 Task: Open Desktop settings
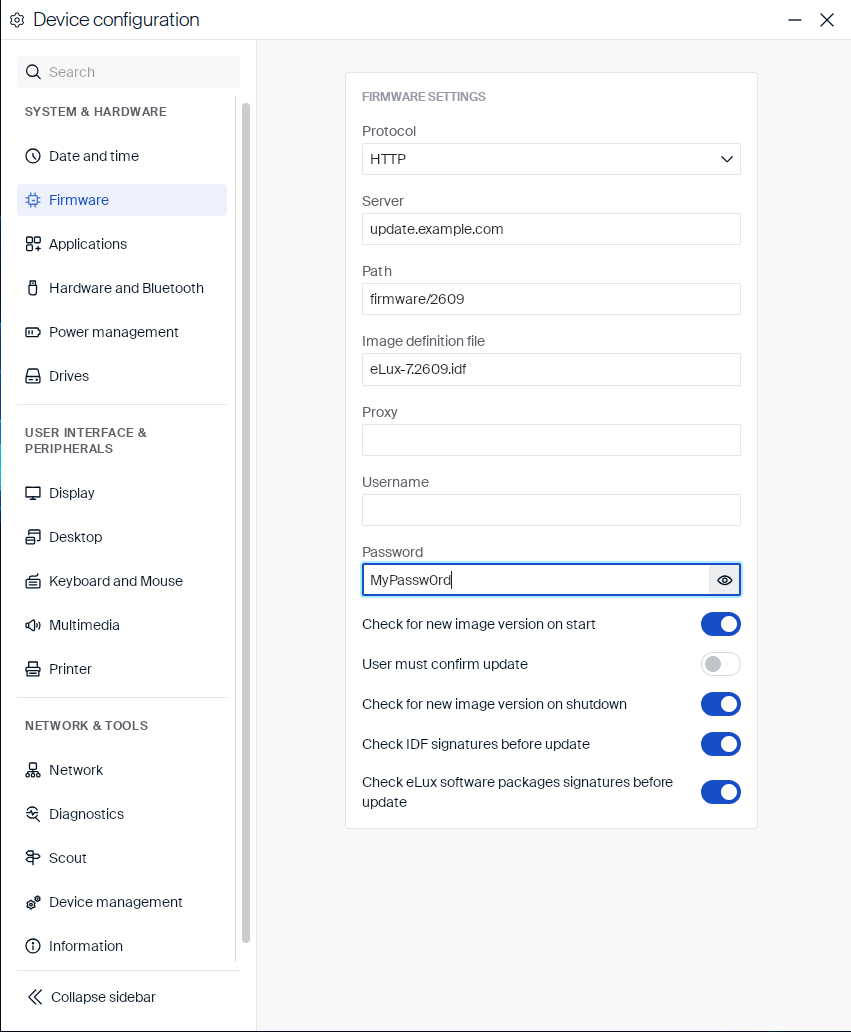[122, 537]
